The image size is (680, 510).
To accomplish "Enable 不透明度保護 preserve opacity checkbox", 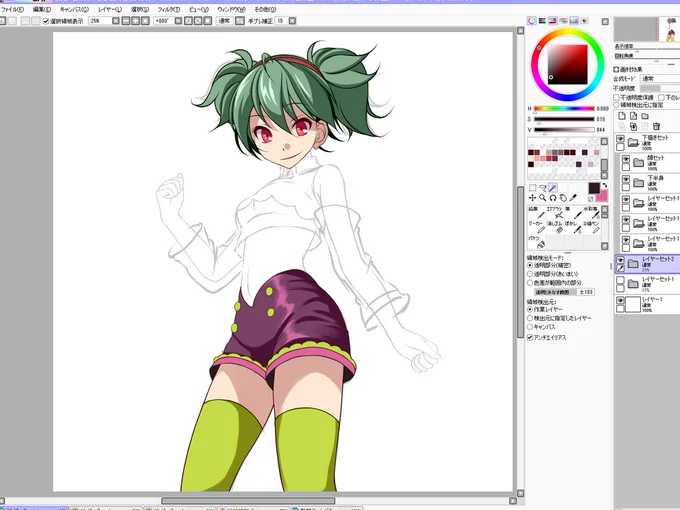I will coord(616,98).
